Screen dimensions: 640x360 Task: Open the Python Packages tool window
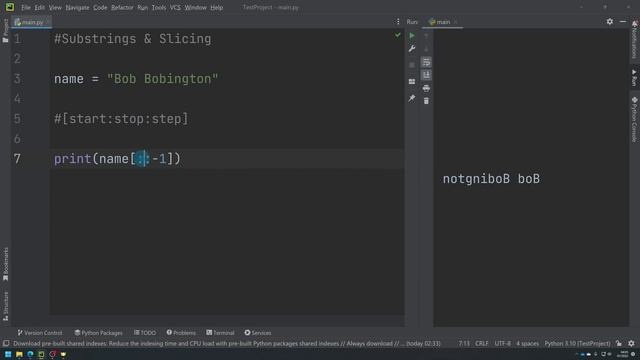tap(98, 333)
